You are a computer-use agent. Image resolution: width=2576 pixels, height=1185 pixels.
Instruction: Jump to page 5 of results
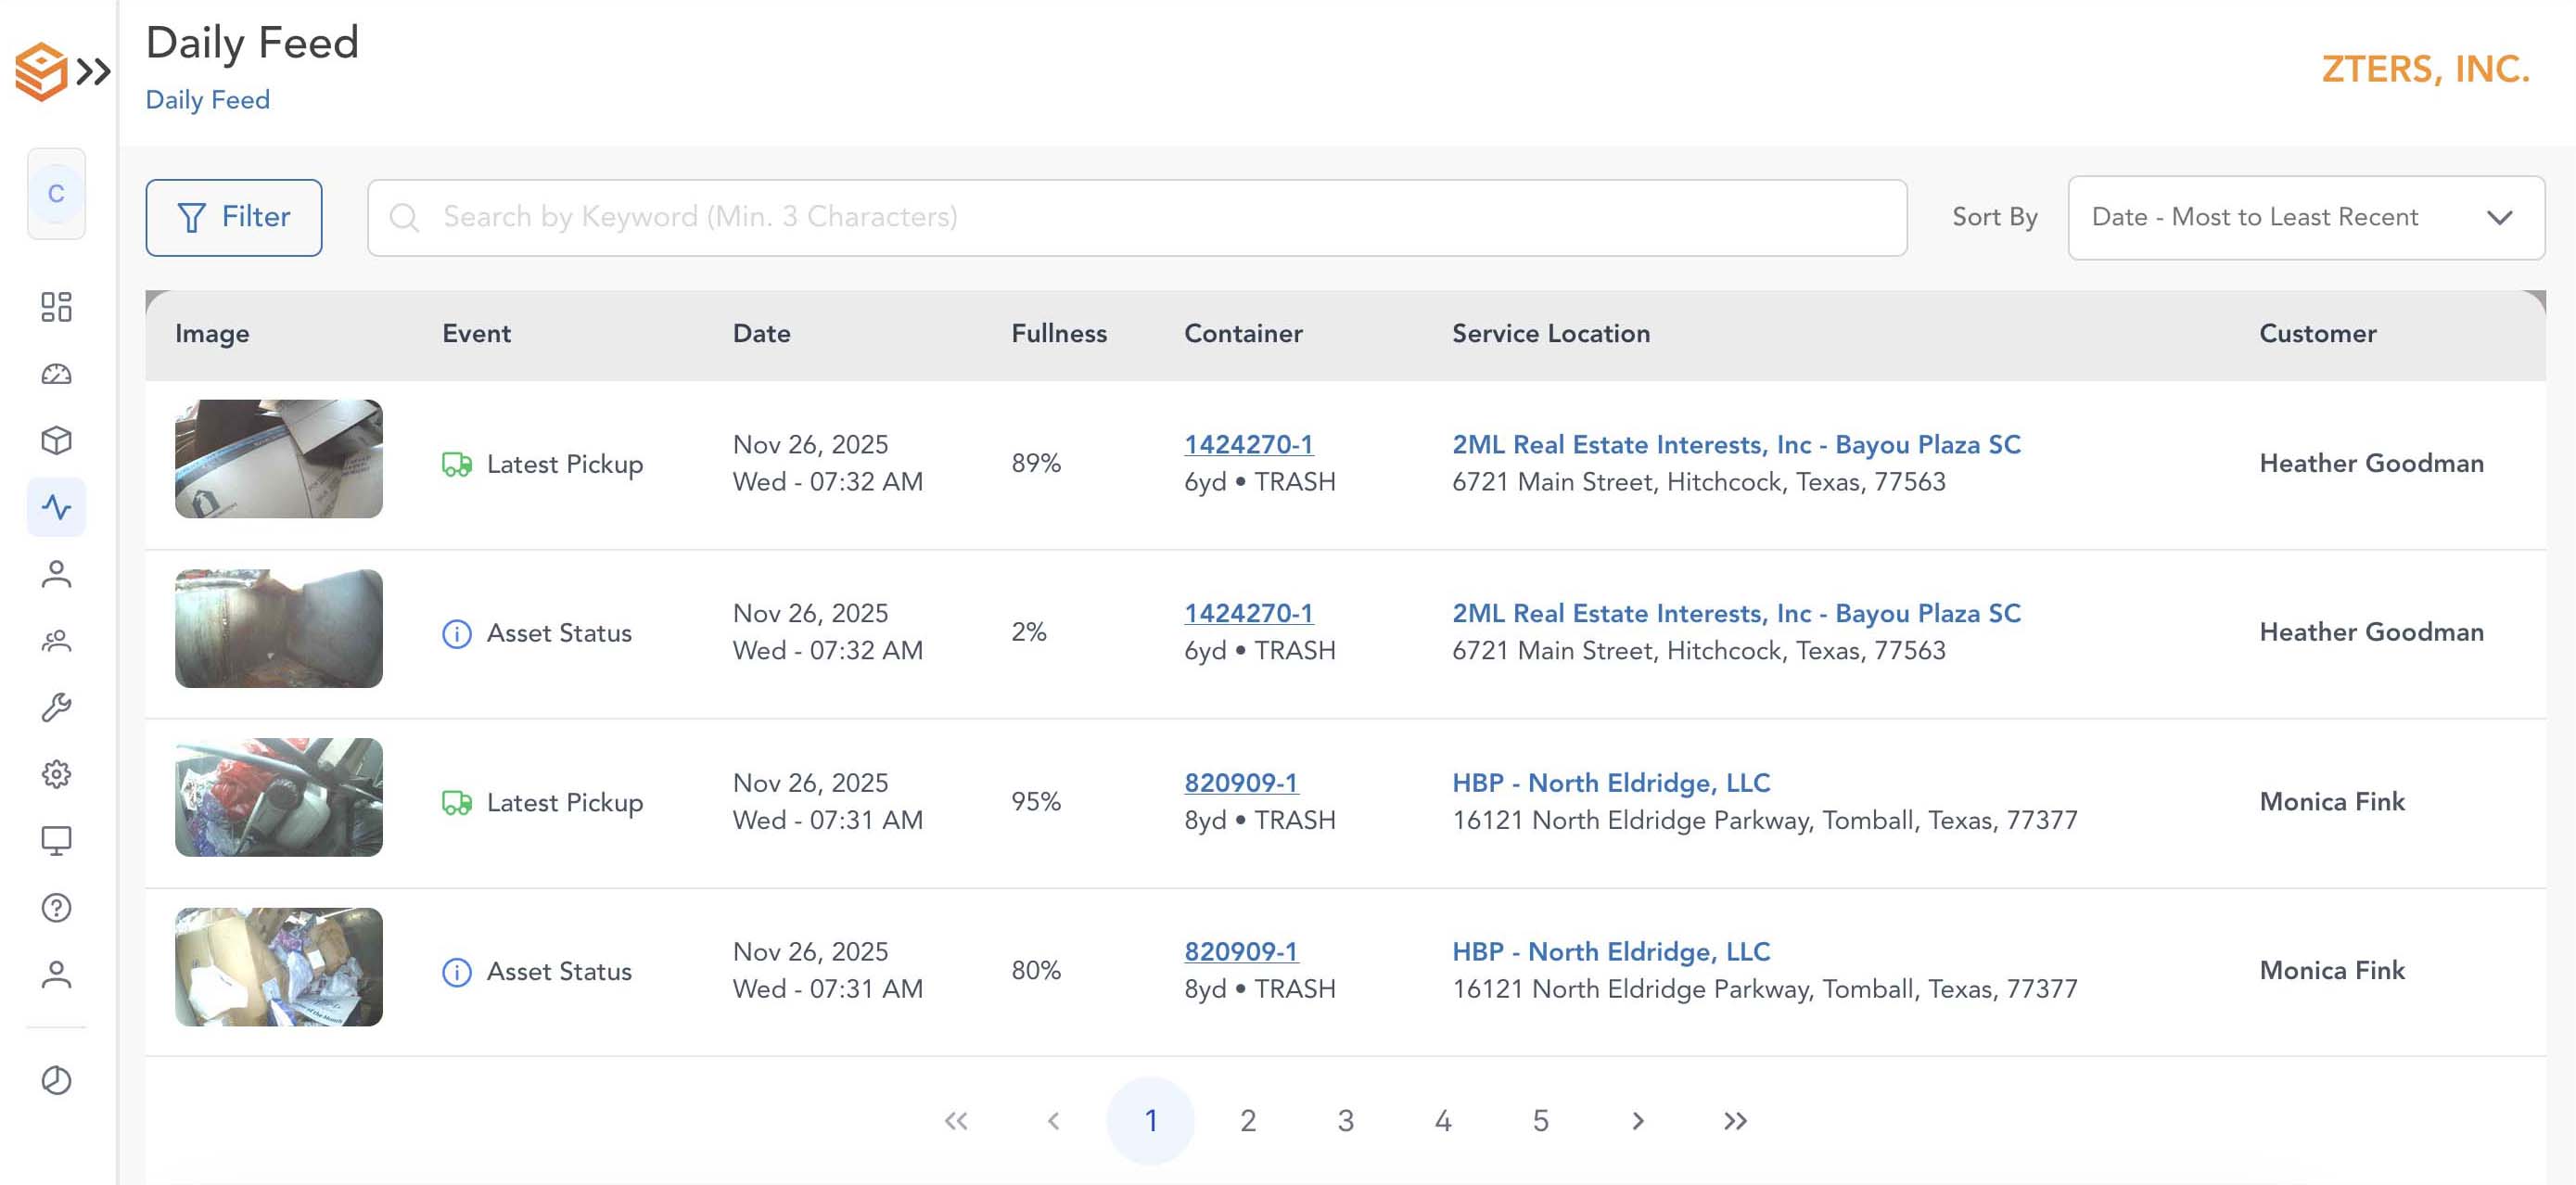[1540, 1120]
